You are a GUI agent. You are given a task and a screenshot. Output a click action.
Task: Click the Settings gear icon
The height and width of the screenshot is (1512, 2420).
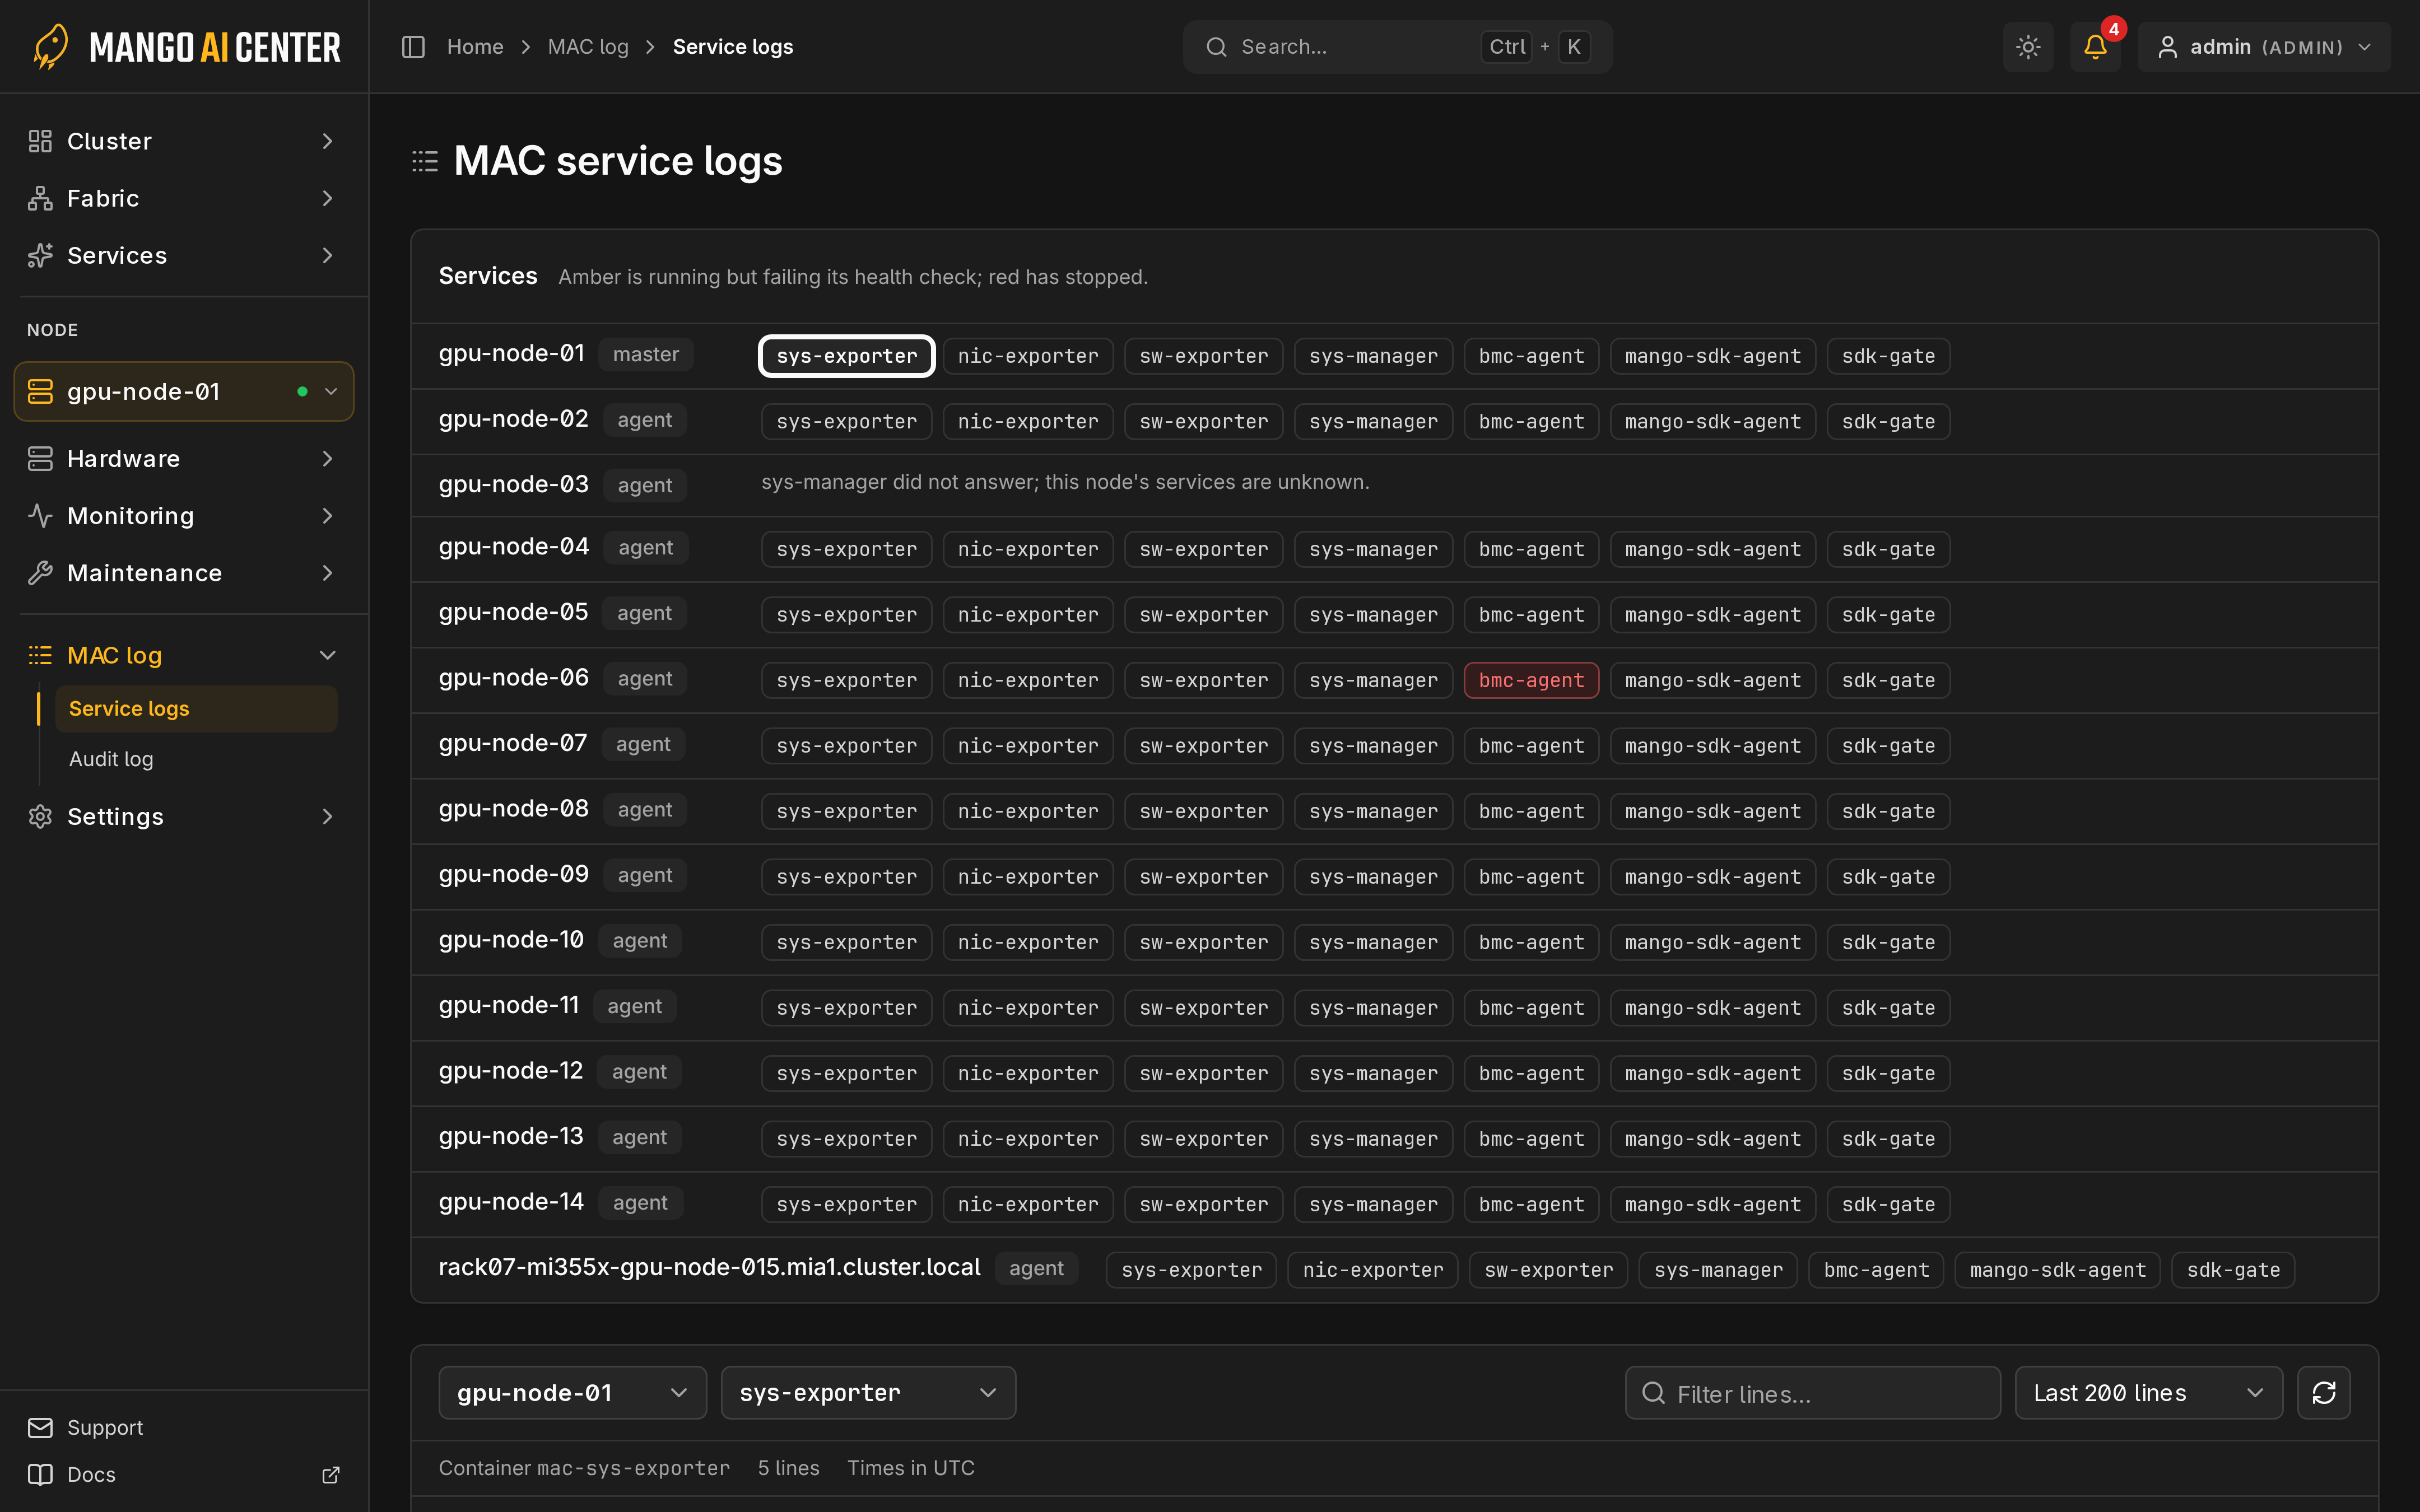pos(40,816)
